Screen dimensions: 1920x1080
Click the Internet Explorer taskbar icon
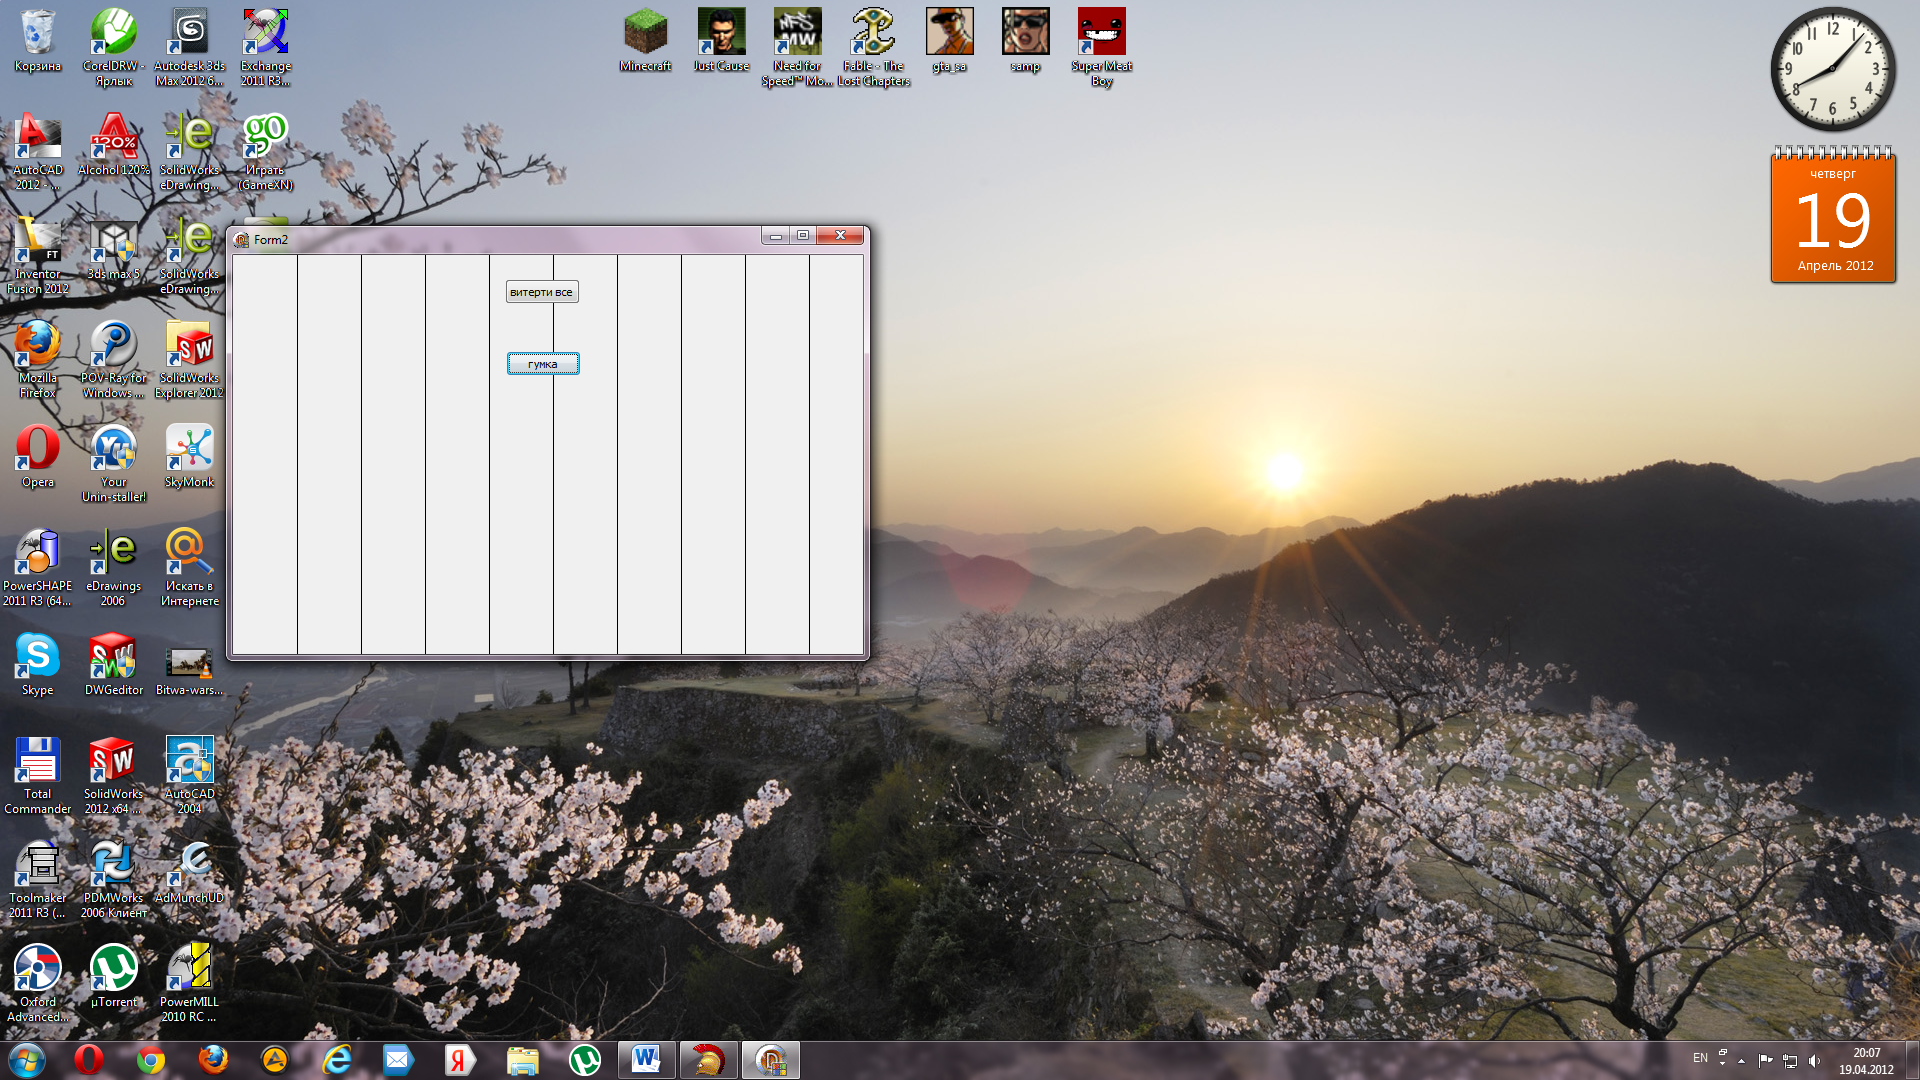pos(337,1060)
